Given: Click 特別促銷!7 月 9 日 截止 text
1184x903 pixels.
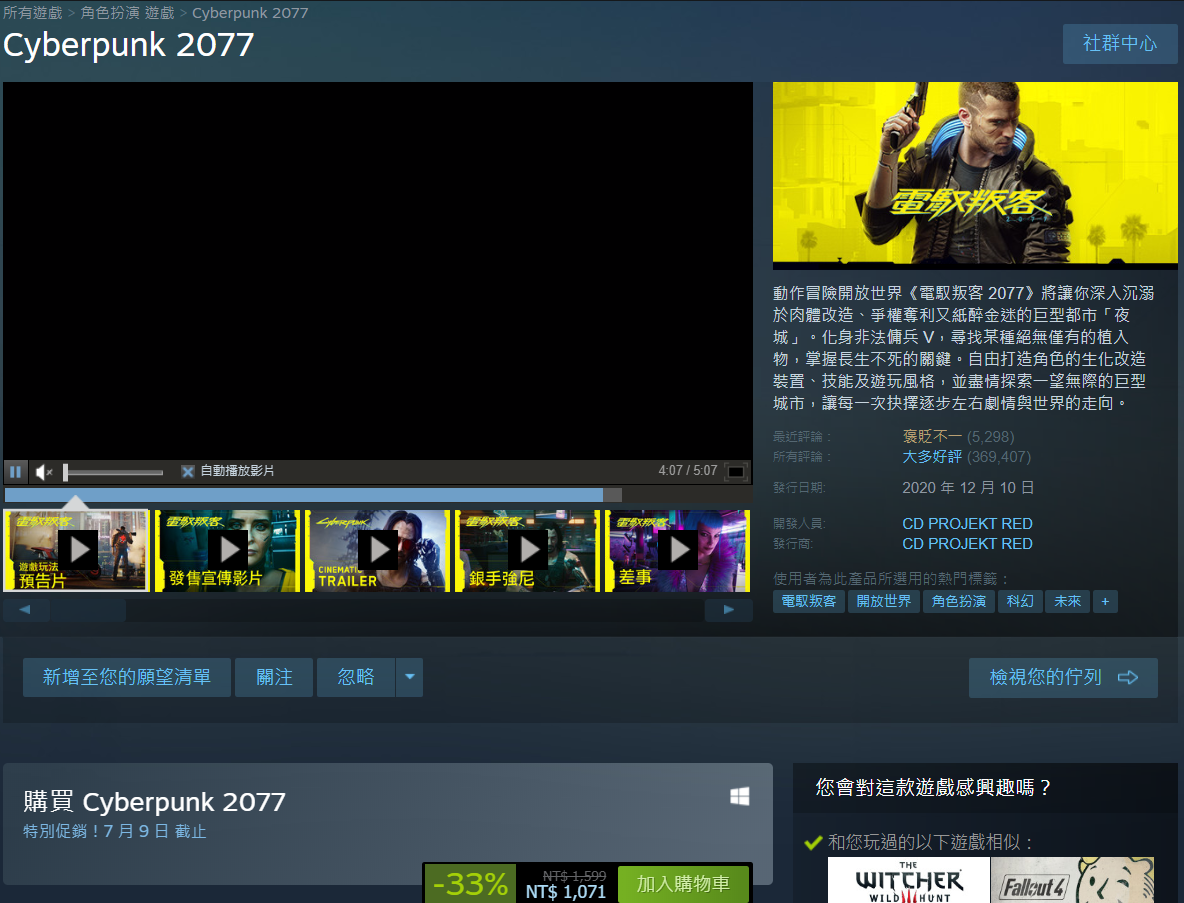Looking at the screenshot, I should coord(115,831).
